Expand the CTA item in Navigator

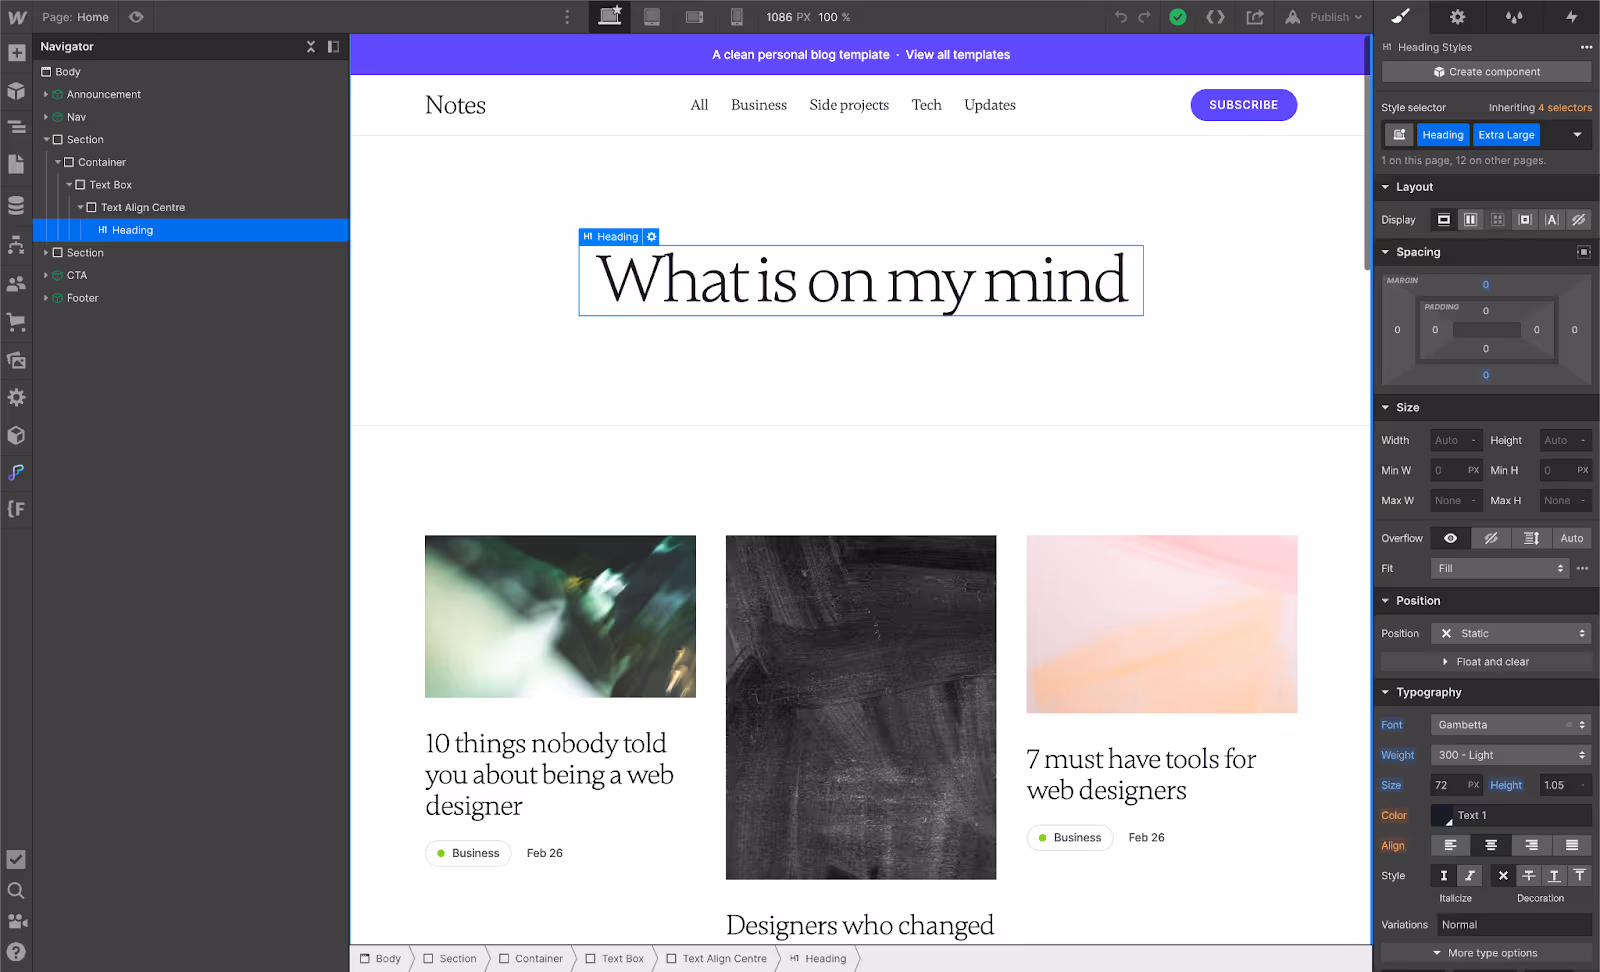point(46,275)
